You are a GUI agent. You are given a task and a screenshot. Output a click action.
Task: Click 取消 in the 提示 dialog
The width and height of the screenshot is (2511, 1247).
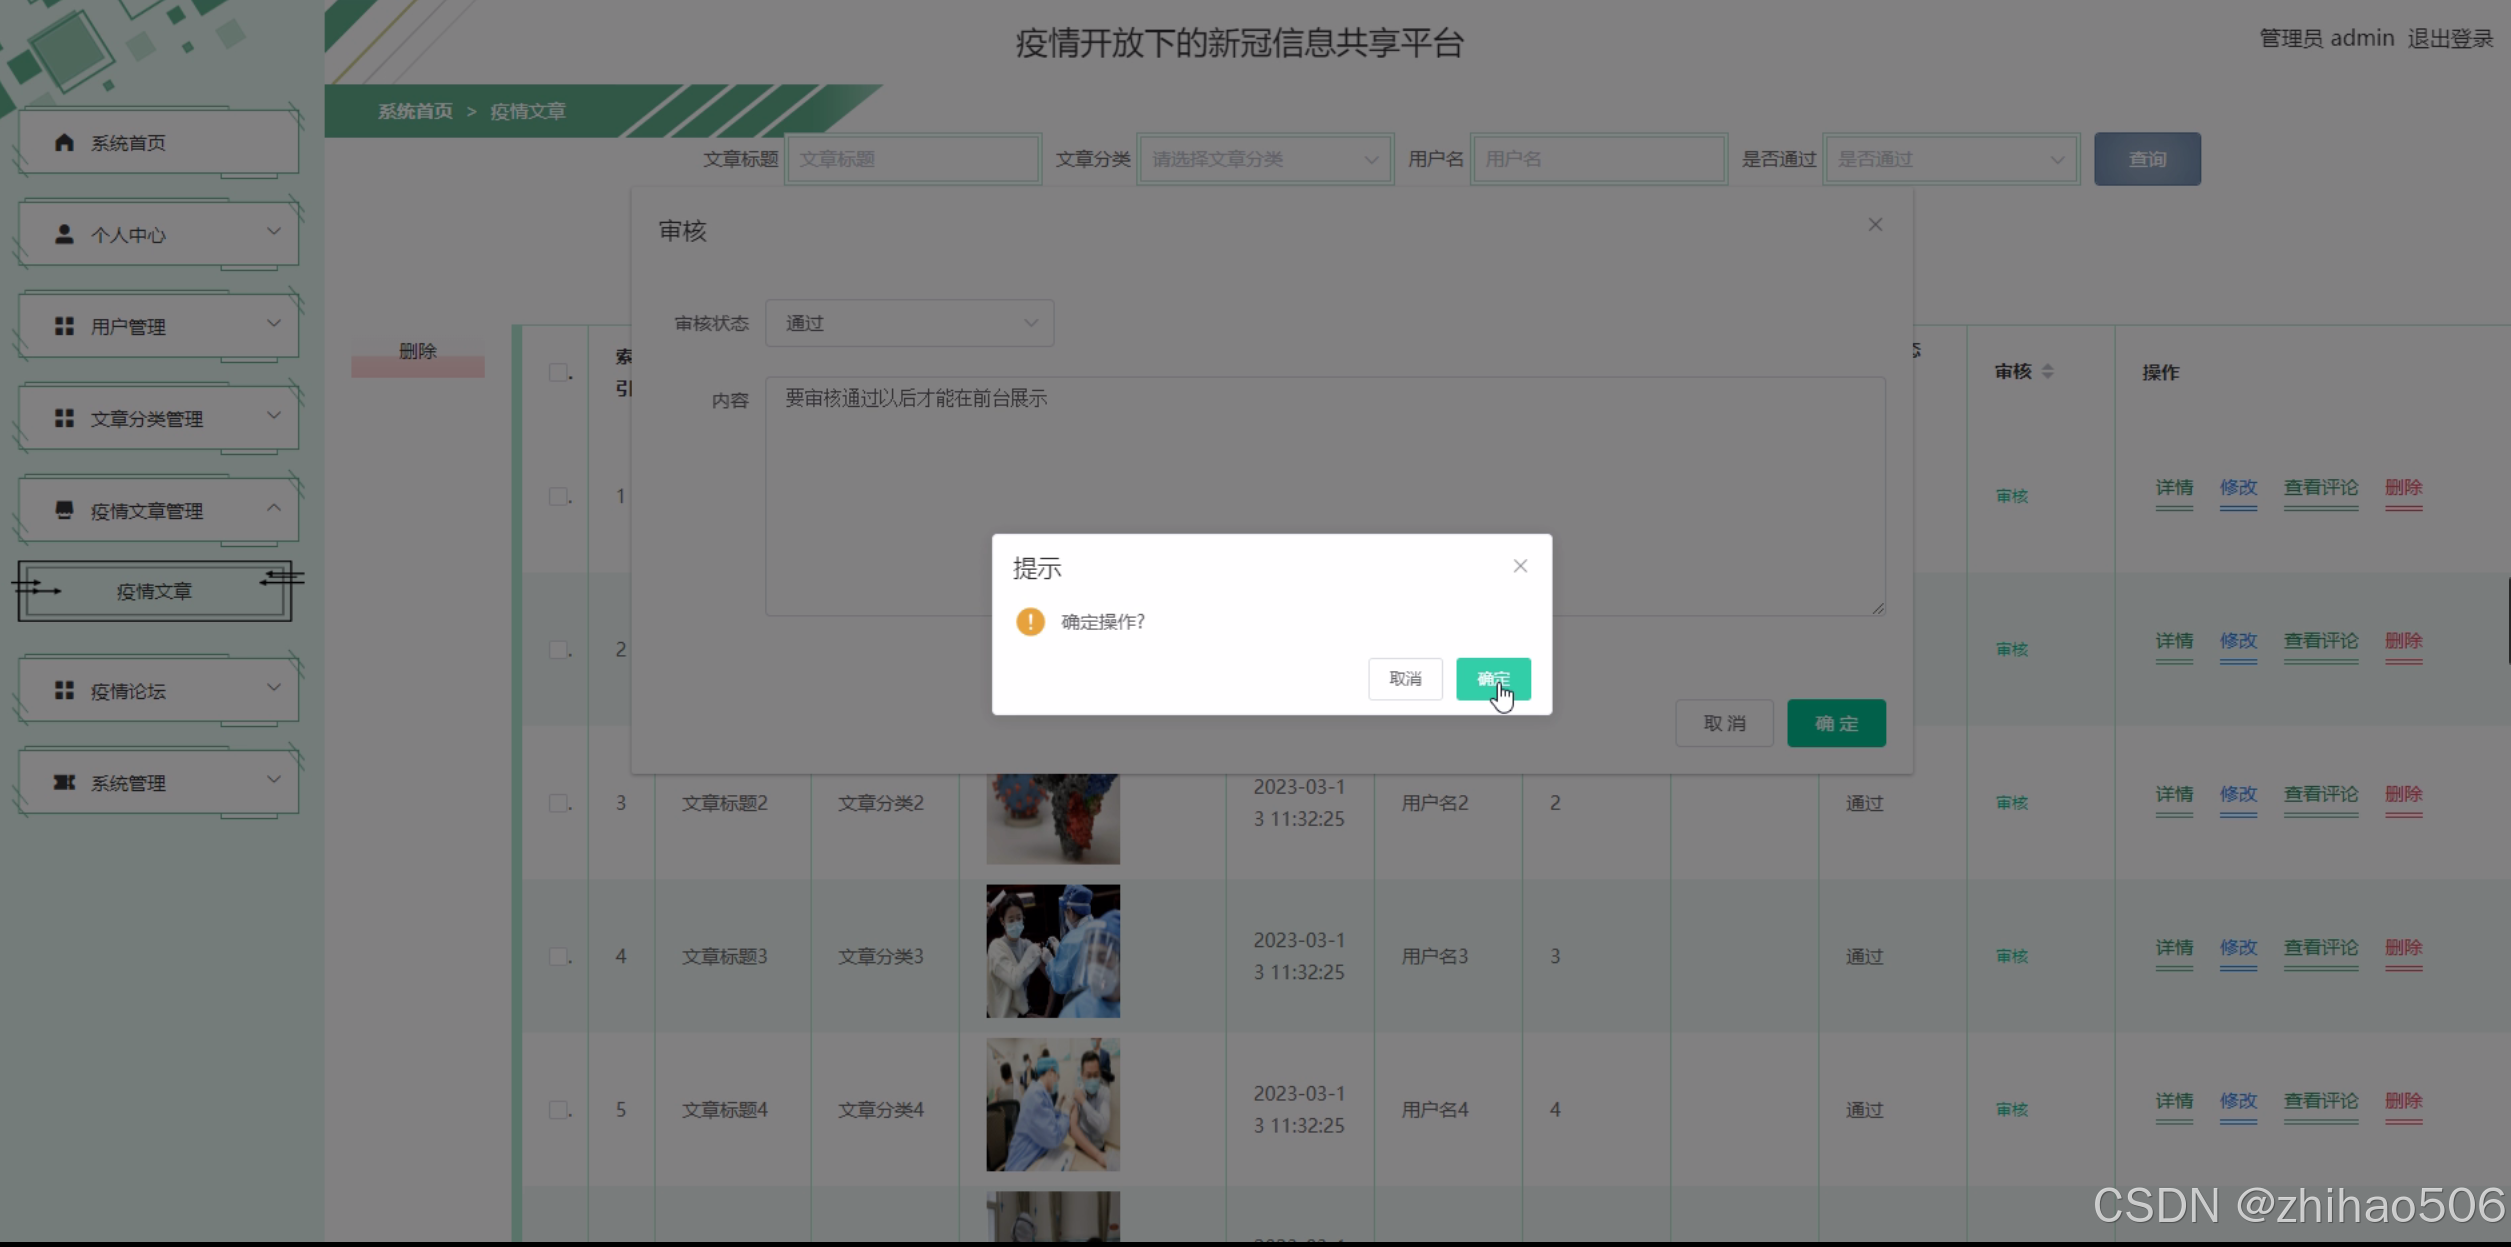1405,679
